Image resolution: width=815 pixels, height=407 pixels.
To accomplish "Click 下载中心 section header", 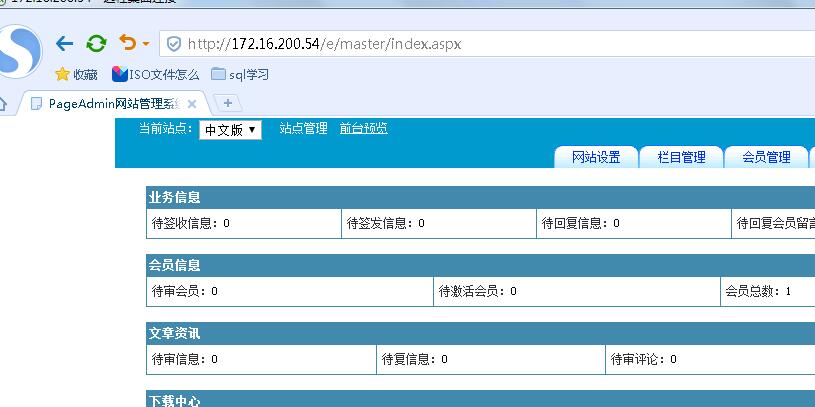I will pyautogui.click(x=481, y=399).
